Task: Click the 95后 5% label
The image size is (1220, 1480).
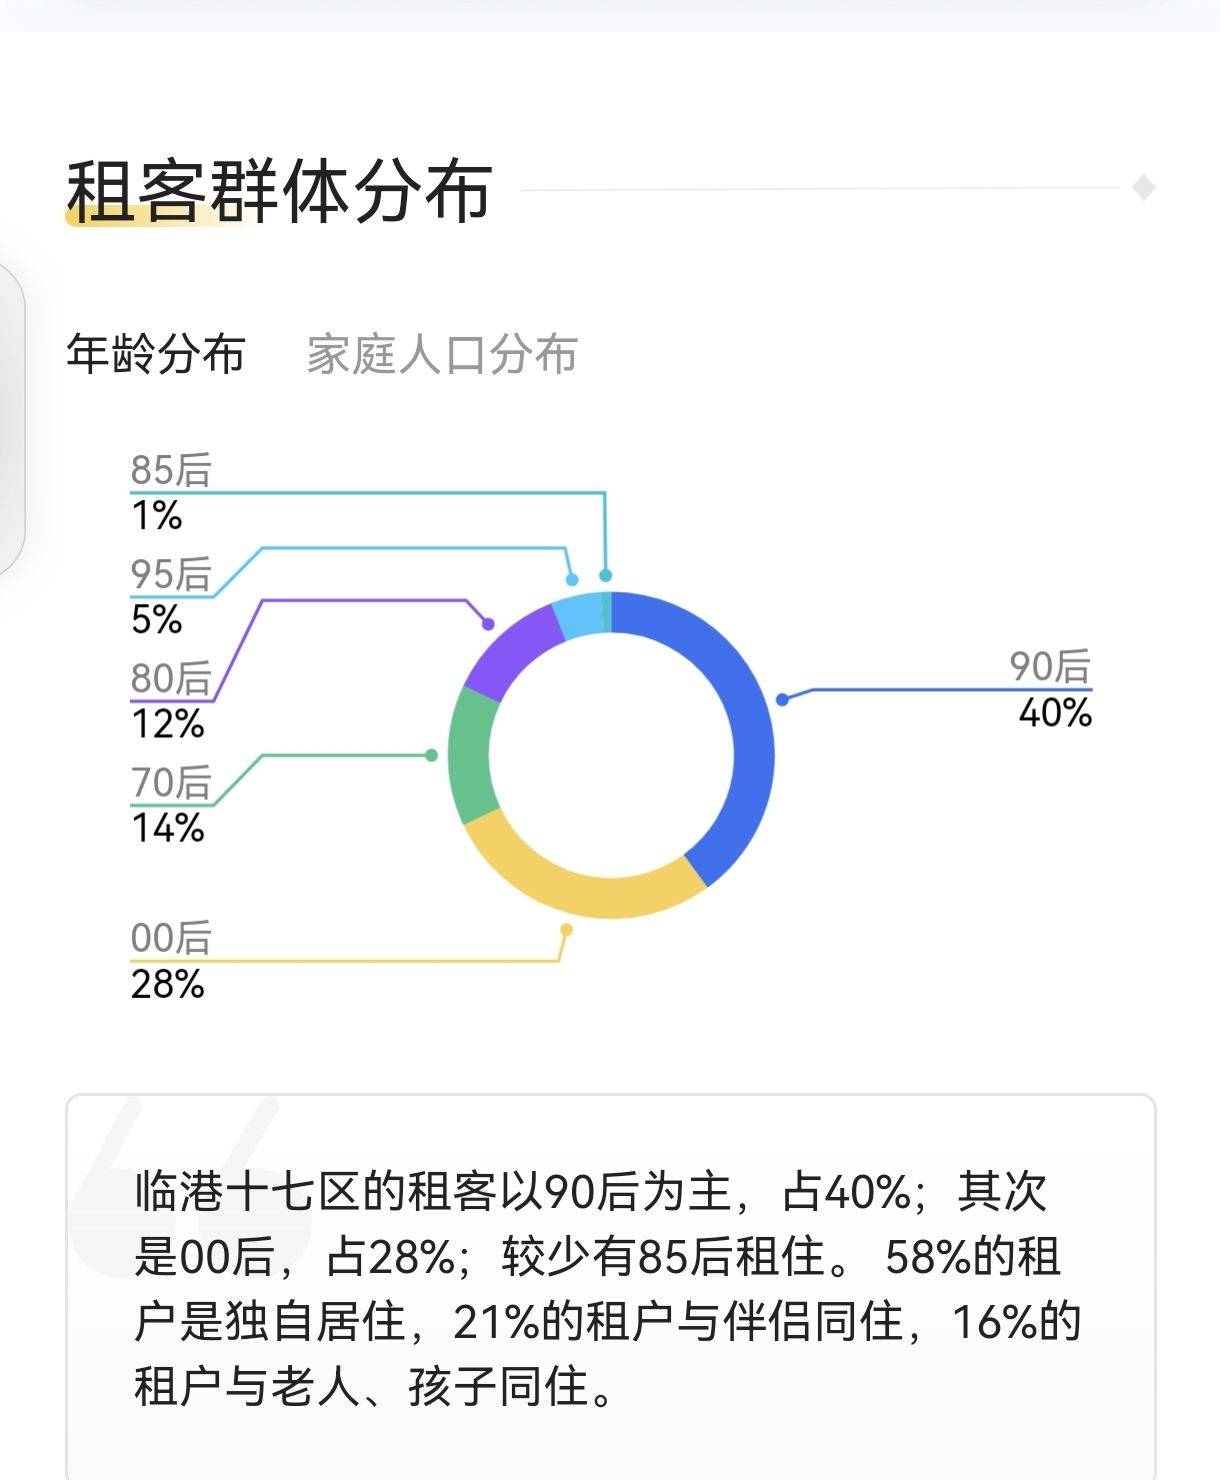Action: point(168,597)
